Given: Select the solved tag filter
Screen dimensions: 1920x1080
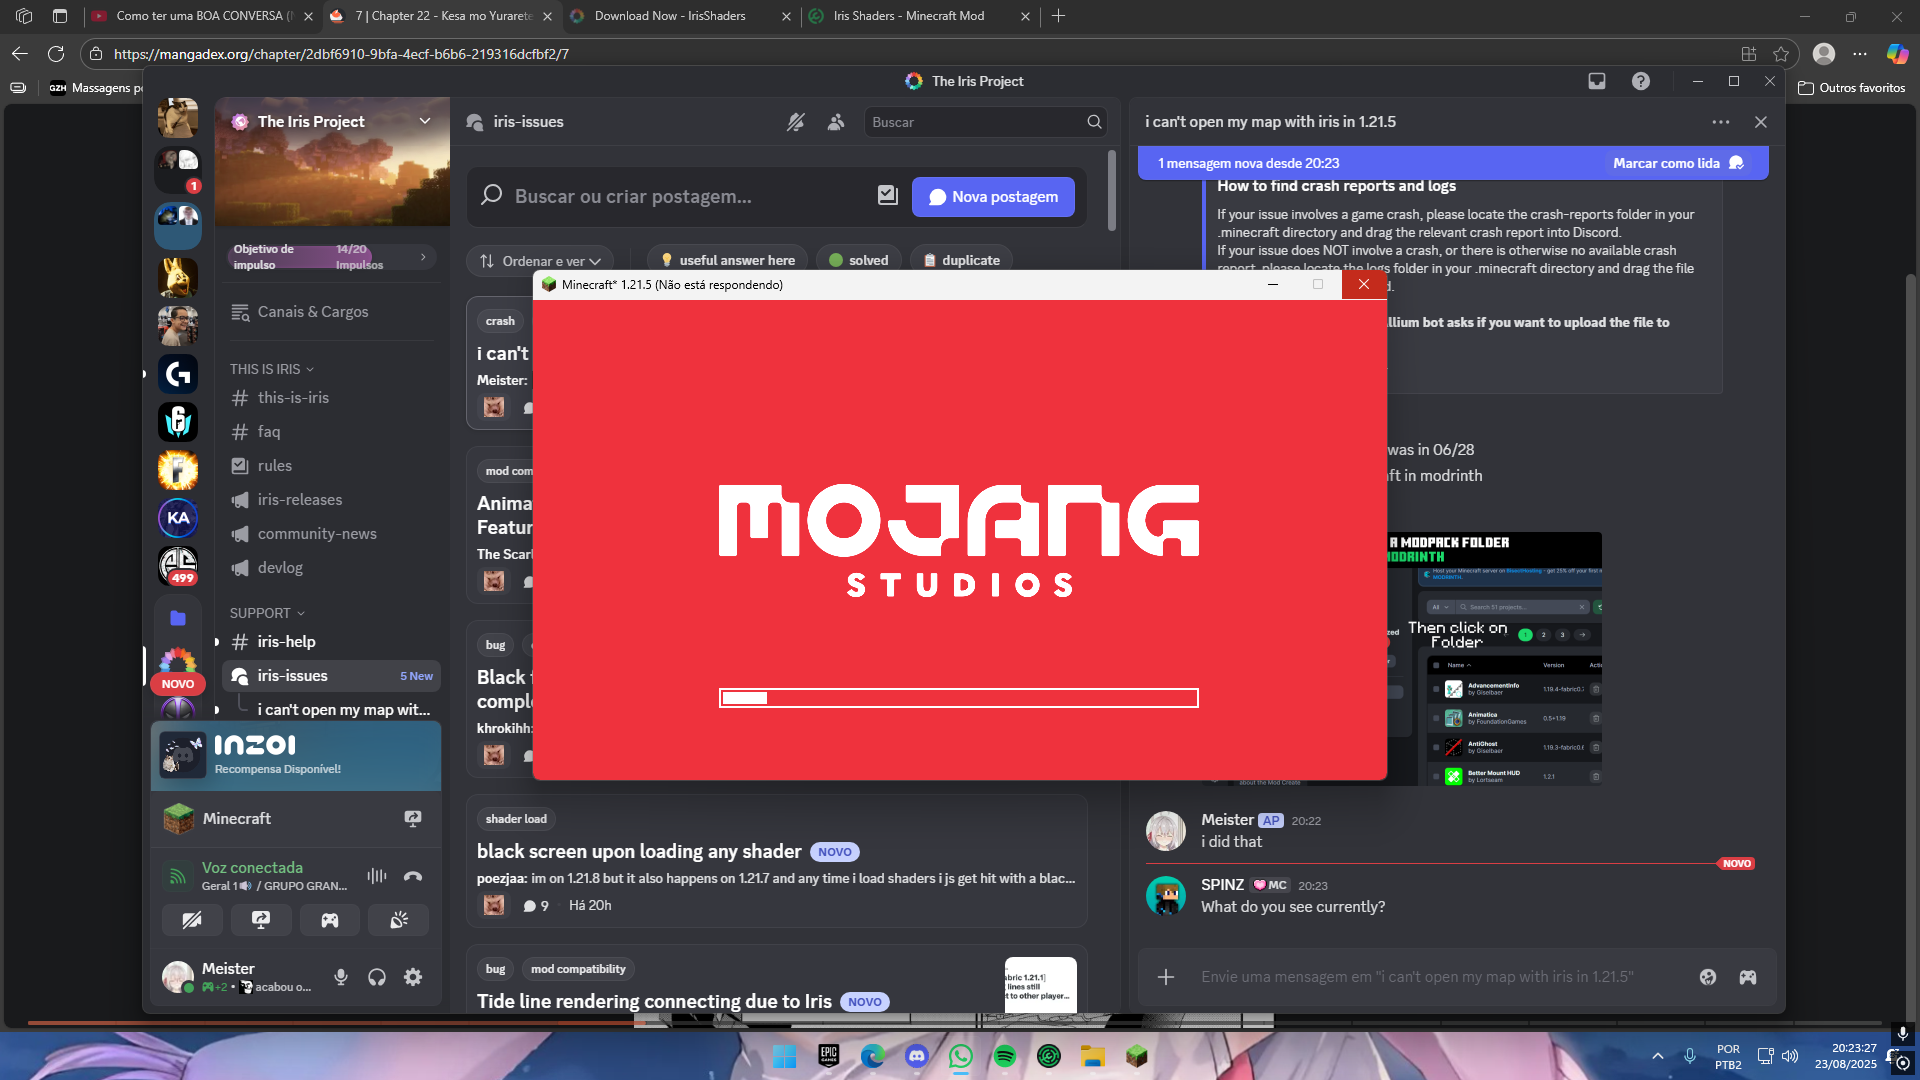Looking at the screenshot, I should [859, 260].
